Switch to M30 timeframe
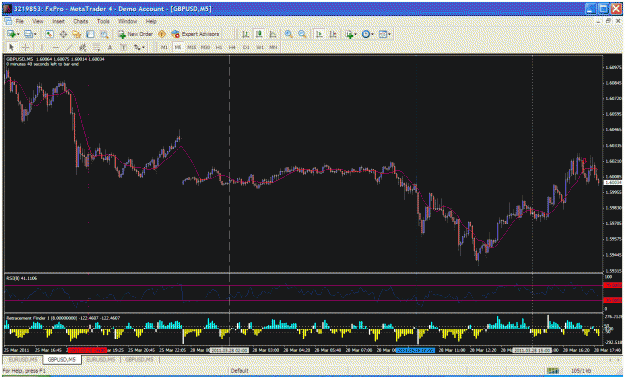 point(205,47)
